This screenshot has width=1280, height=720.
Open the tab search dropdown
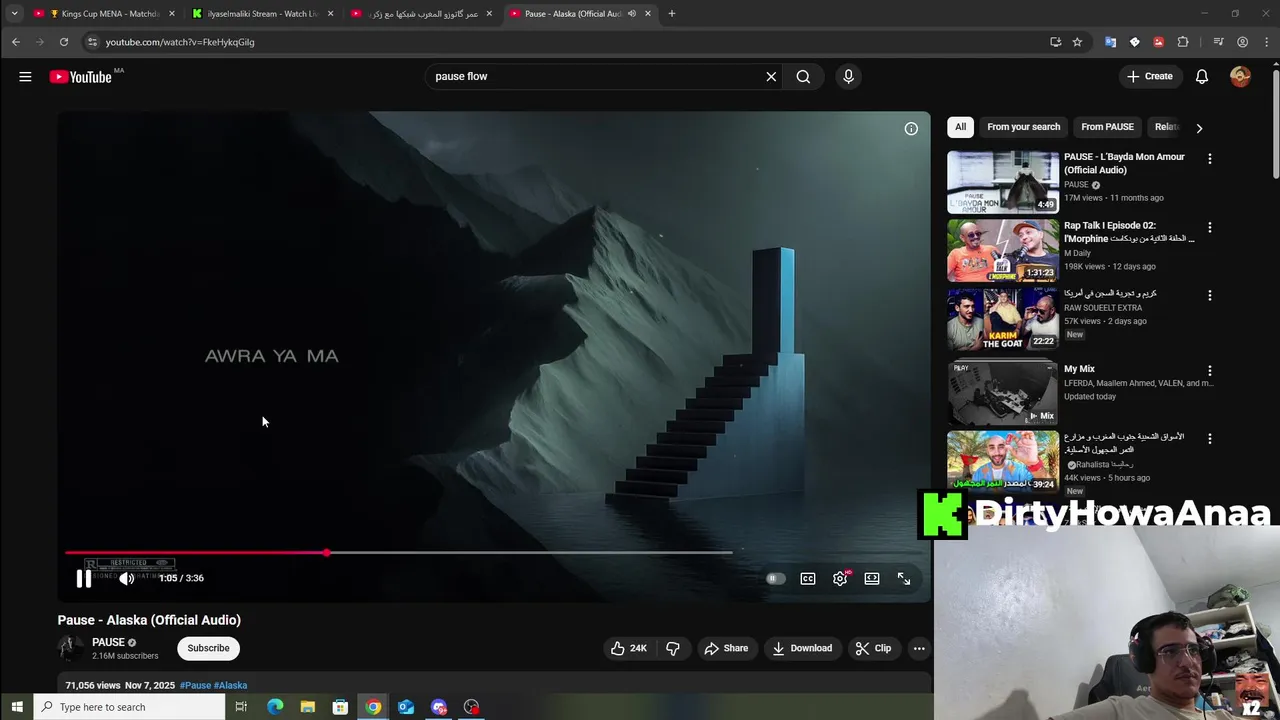pyautogui.click(x=14, y=14)
